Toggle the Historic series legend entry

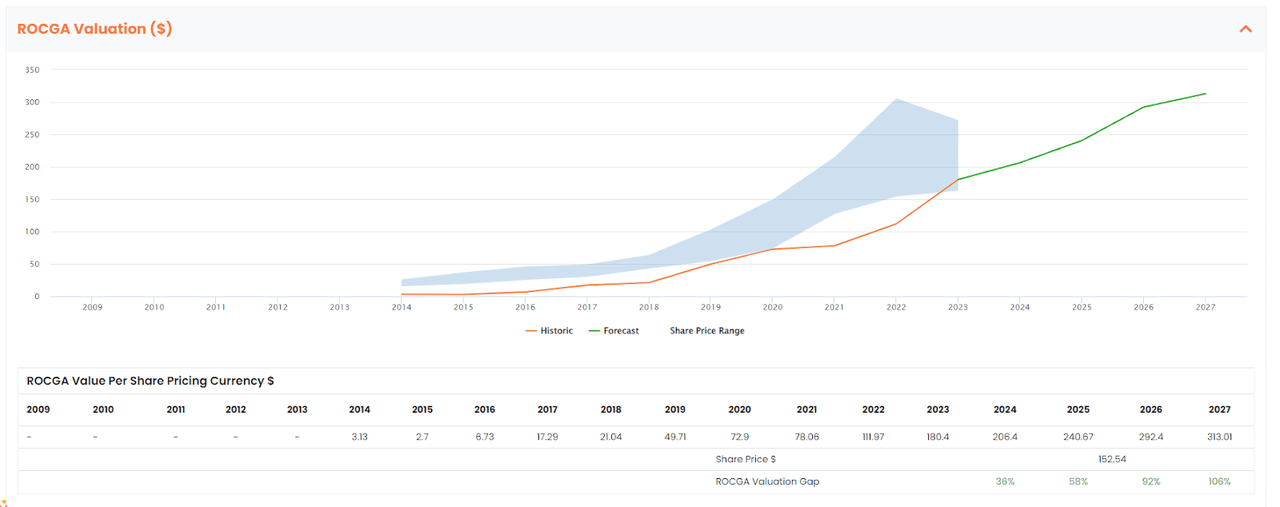click(549, 331)
